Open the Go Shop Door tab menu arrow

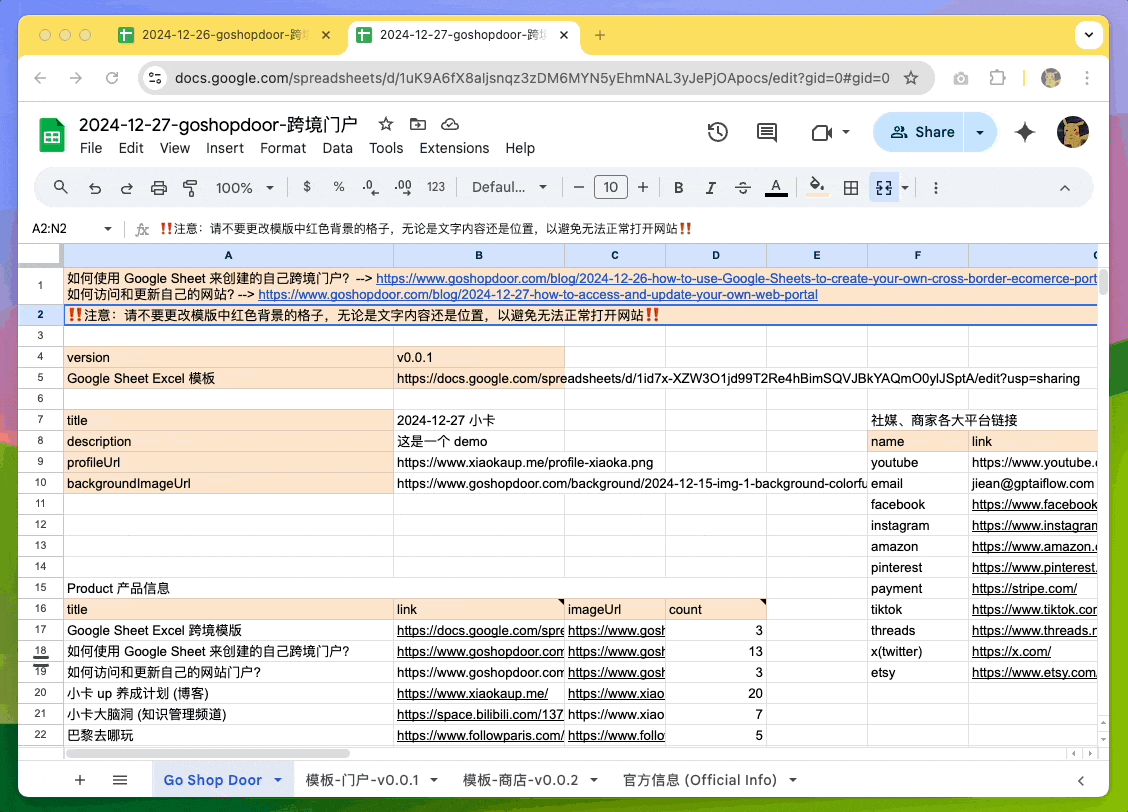[278, 780]
